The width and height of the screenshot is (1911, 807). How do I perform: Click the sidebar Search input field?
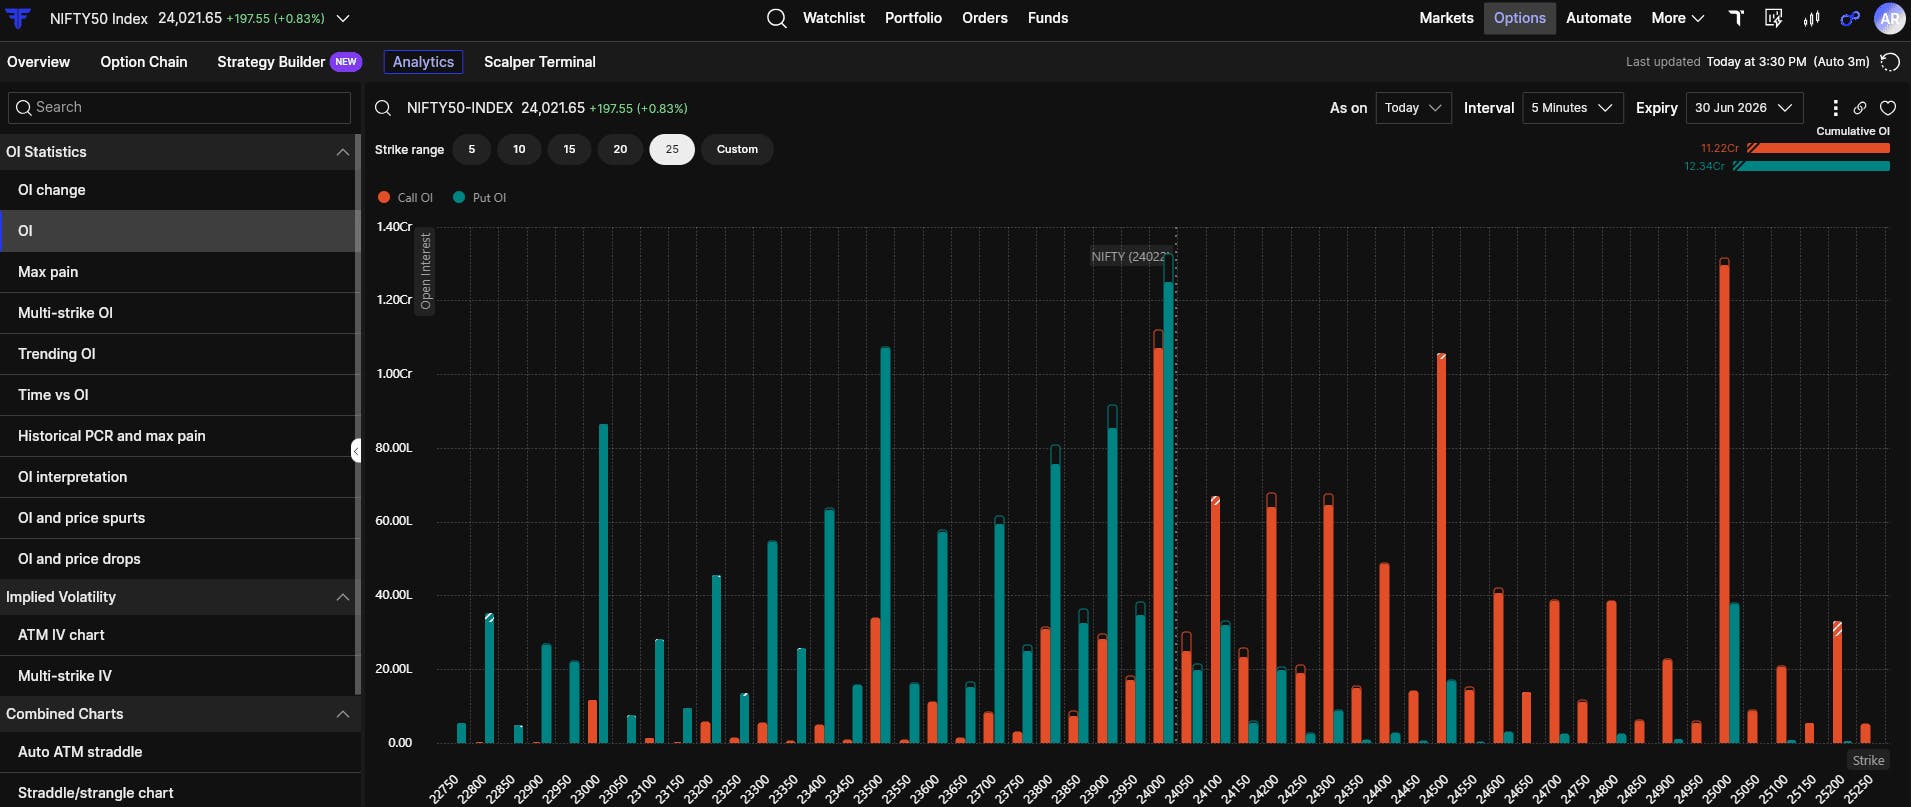pos(180,107)
